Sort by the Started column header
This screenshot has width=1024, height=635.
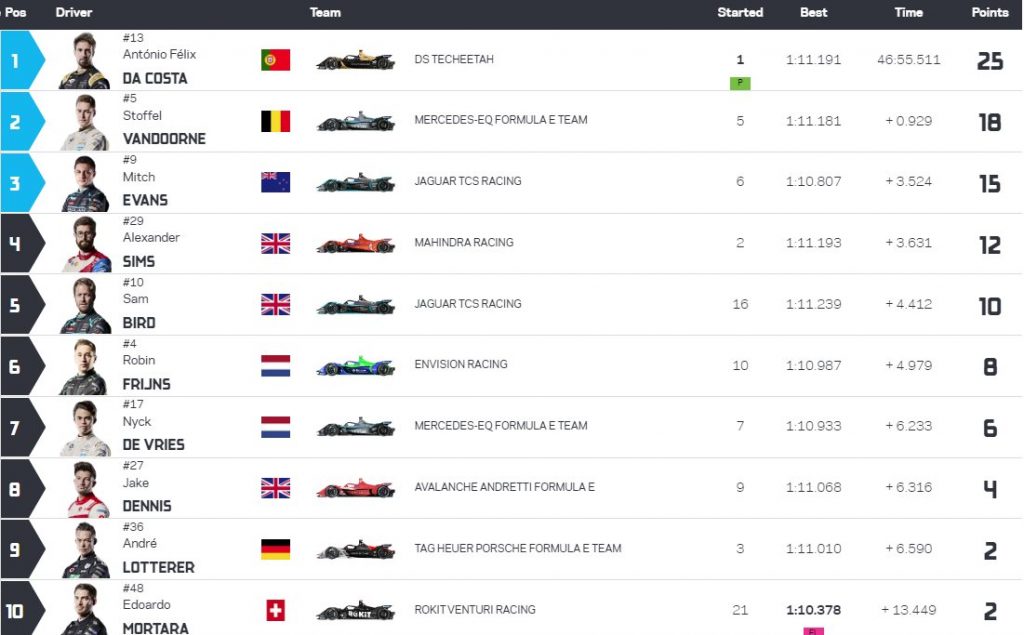[x=740, y=12]
